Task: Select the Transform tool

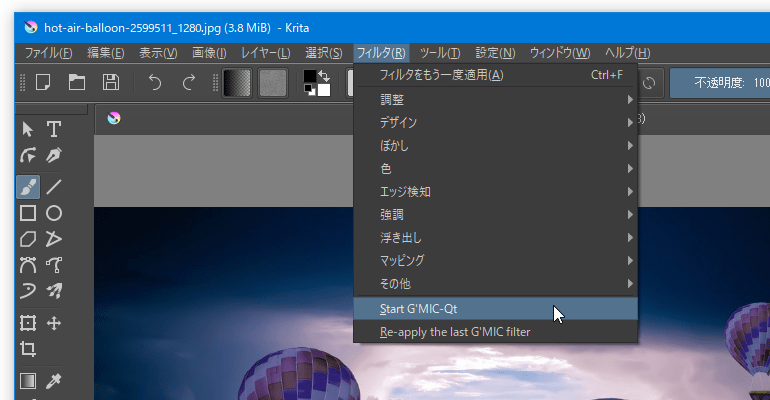Action: pyautogui.click(x=28, y=323)
